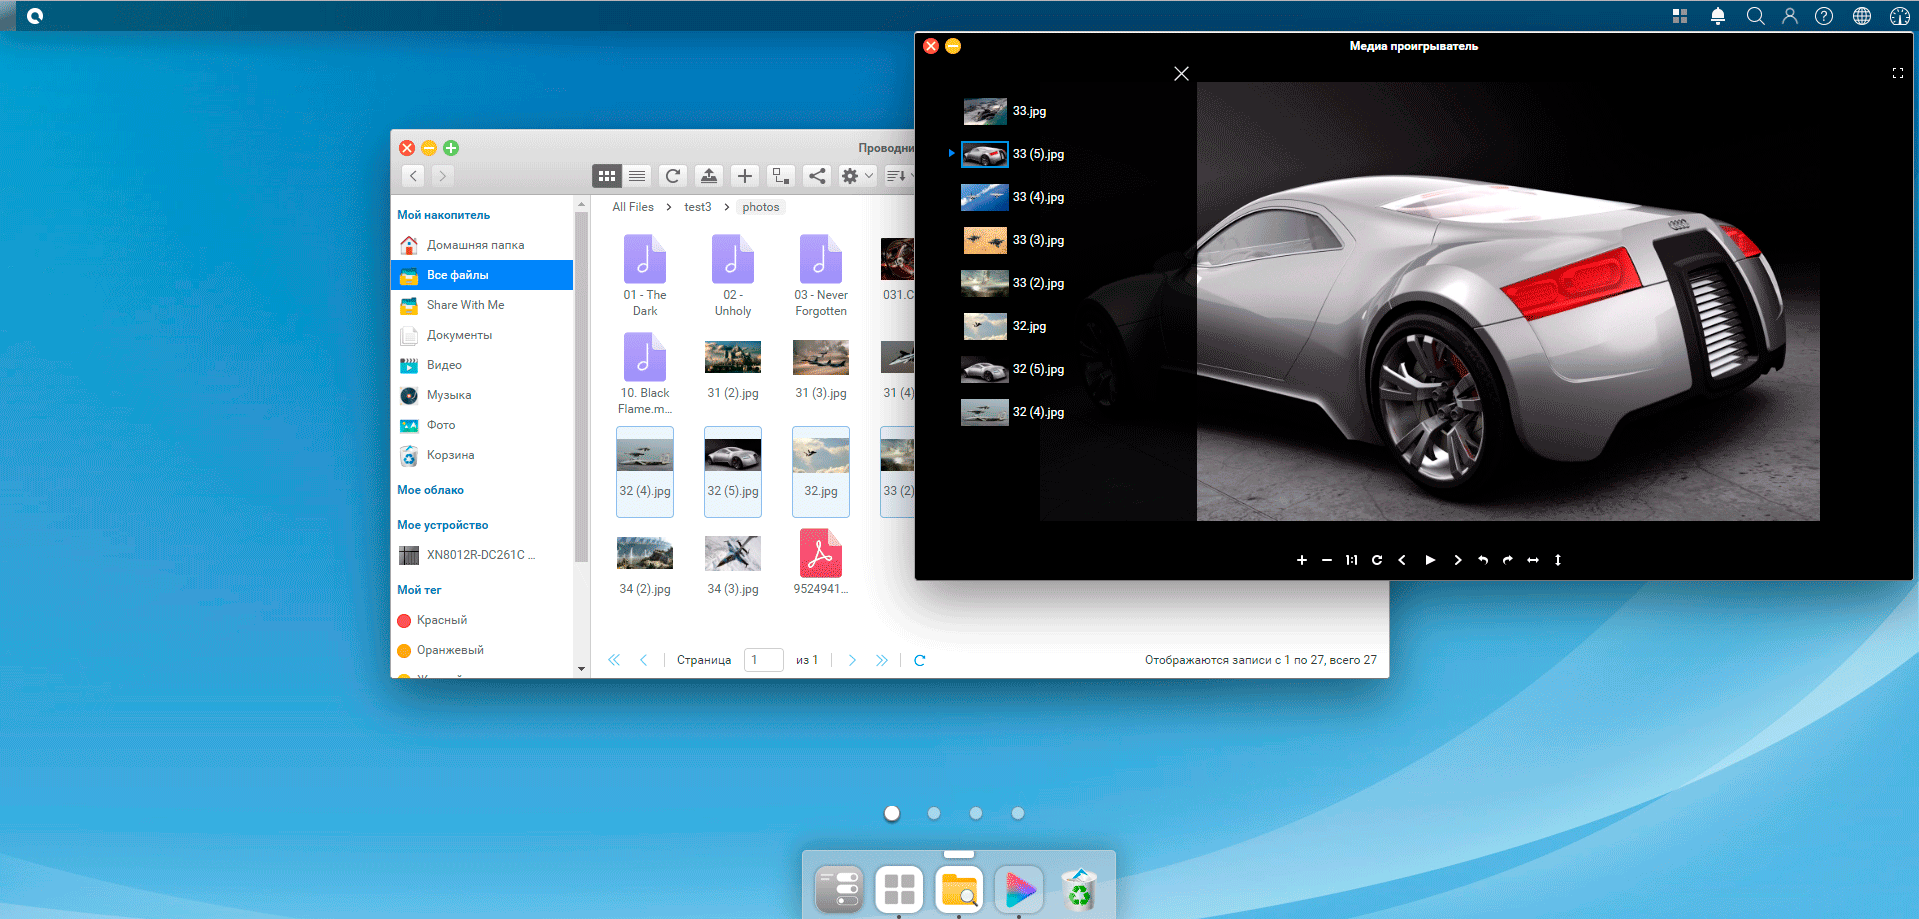Open Share With Me folder
The height and width of the screenshot is (919, 1919).
[482, 305]
